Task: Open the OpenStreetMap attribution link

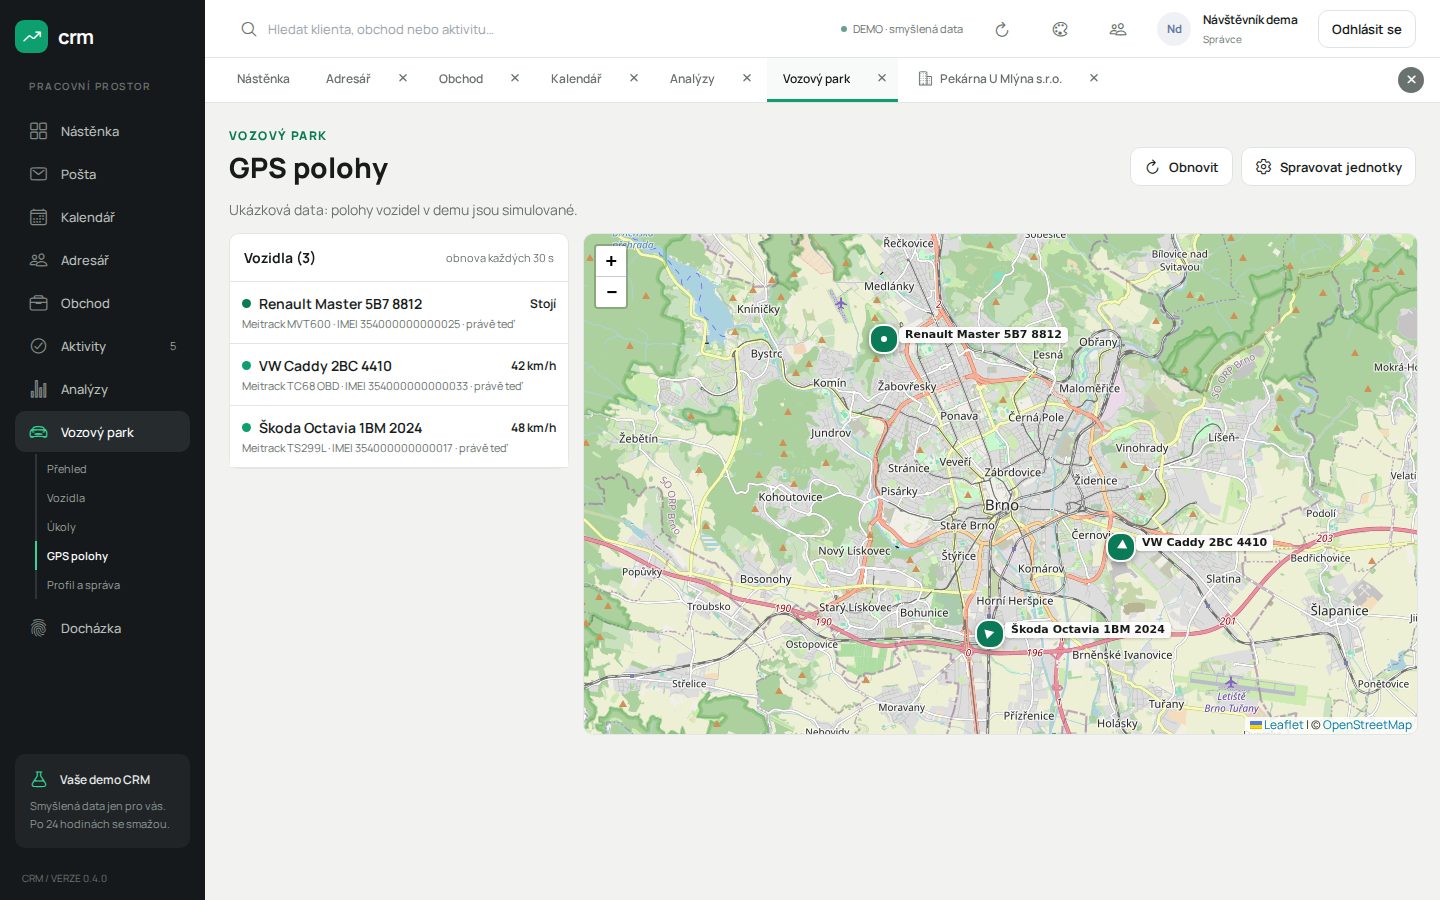Action: 1367,725
